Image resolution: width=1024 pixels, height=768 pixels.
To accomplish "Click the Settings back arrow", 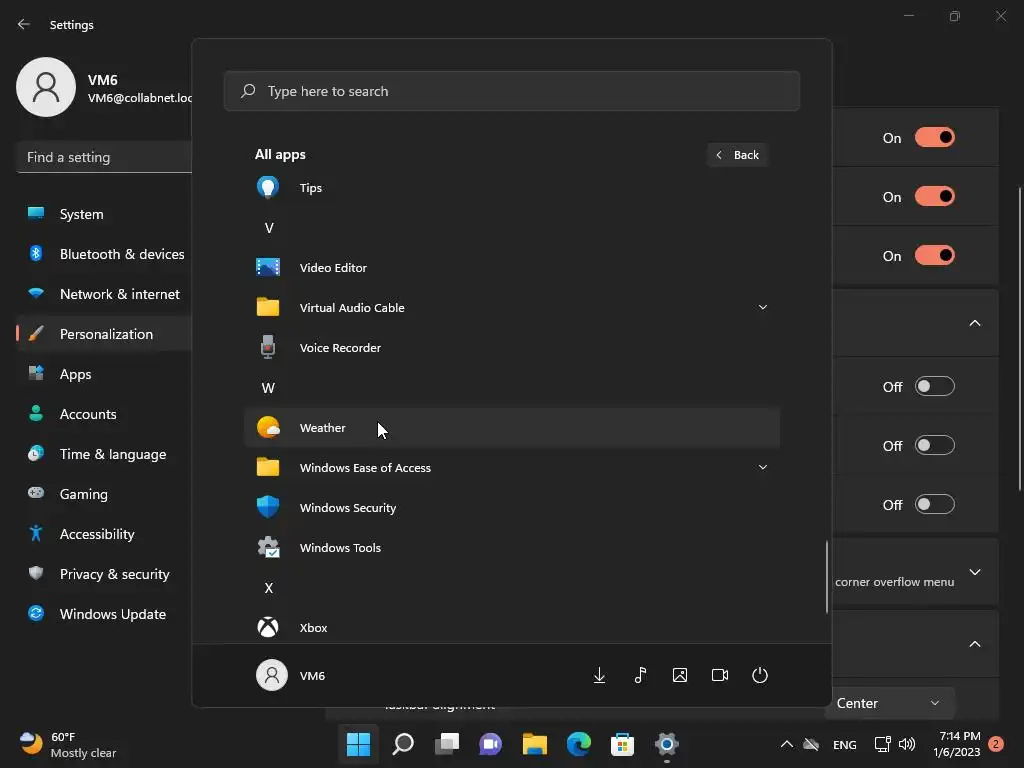I will point(24,24).
